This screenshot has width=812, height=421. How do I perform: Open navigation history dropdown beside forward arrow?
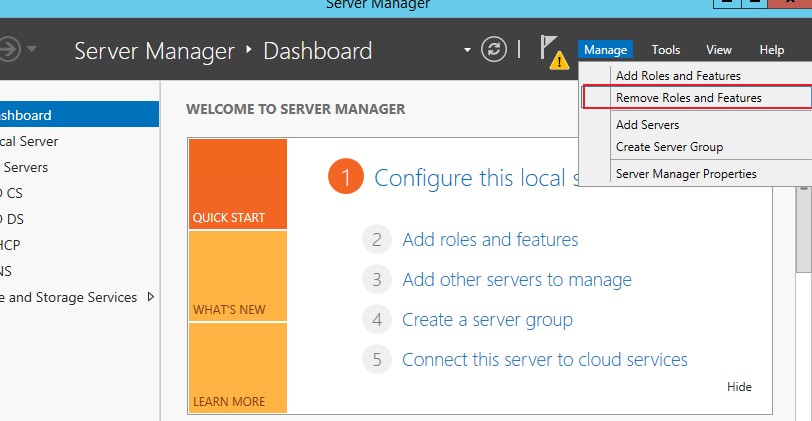(32, 49)
